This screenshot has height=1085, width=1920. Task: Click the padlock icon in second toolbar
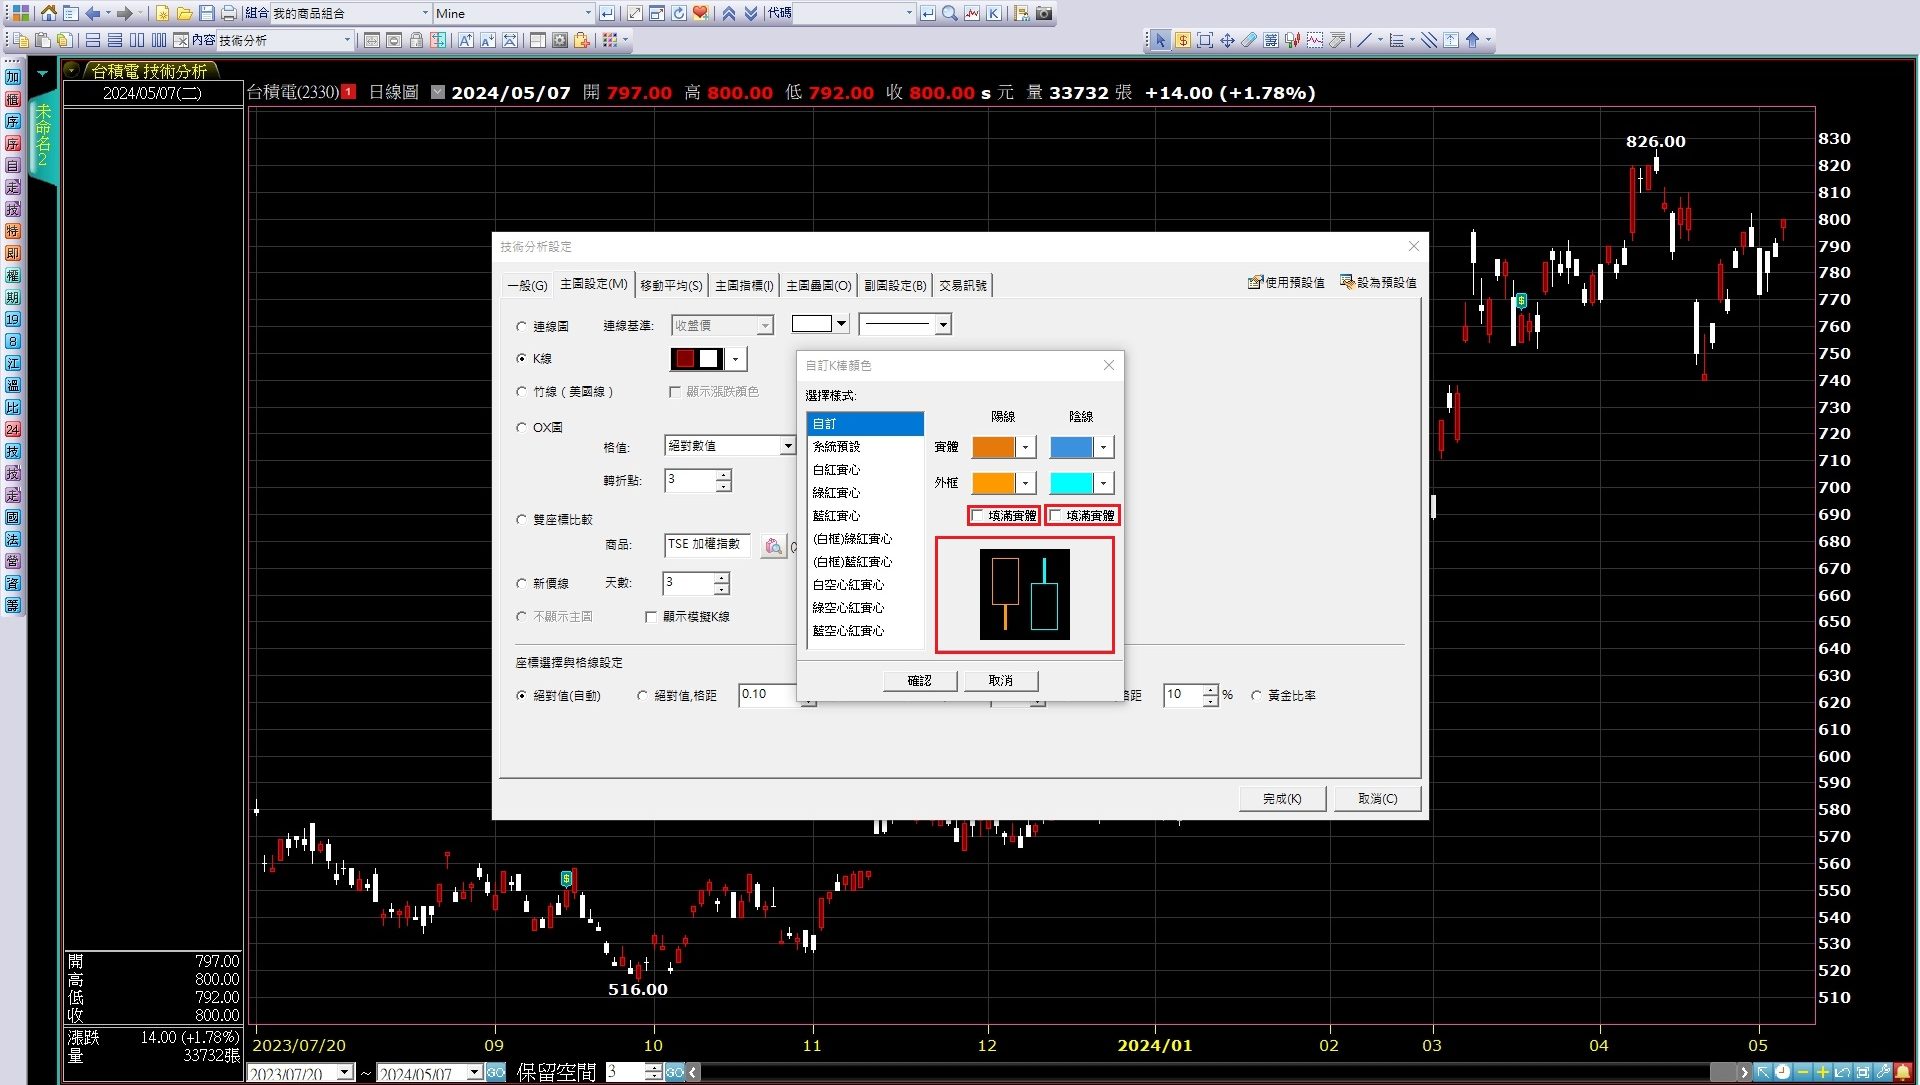[416, 40]
